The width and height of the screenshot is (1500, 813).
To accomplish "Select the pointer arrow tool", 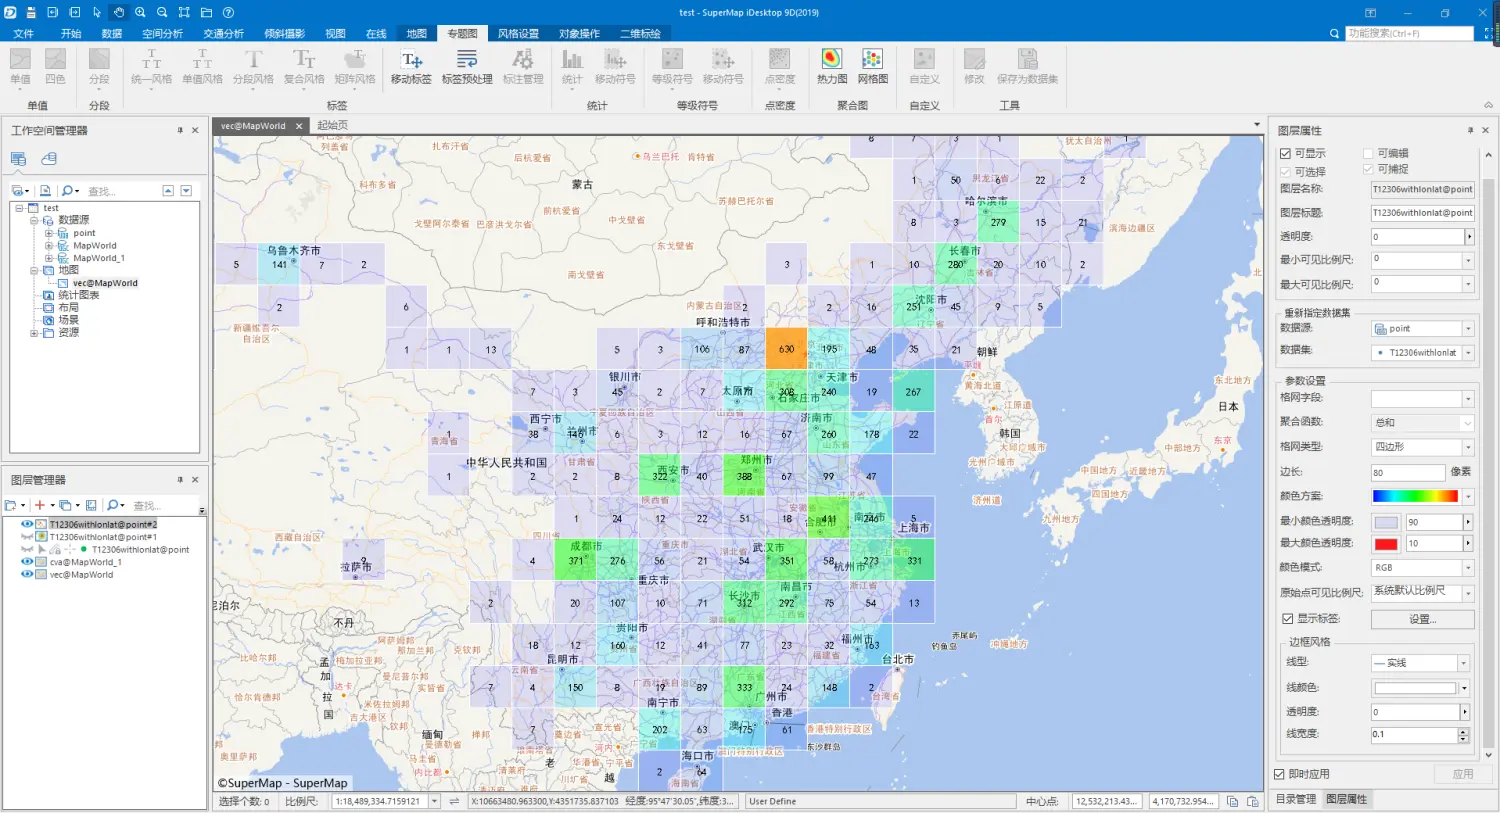I will click(97, 13).
